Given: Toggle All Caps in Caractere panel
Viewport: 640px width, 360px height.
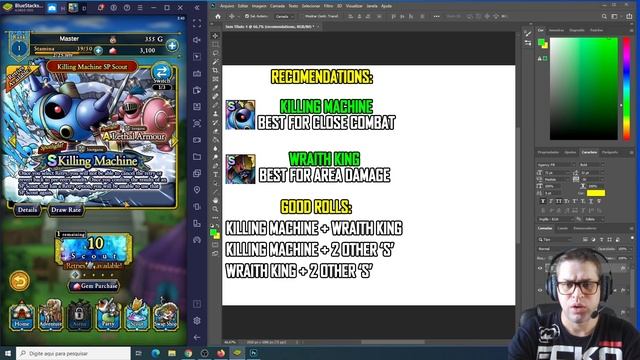Looking at the screenshot, I should point(559,201).
